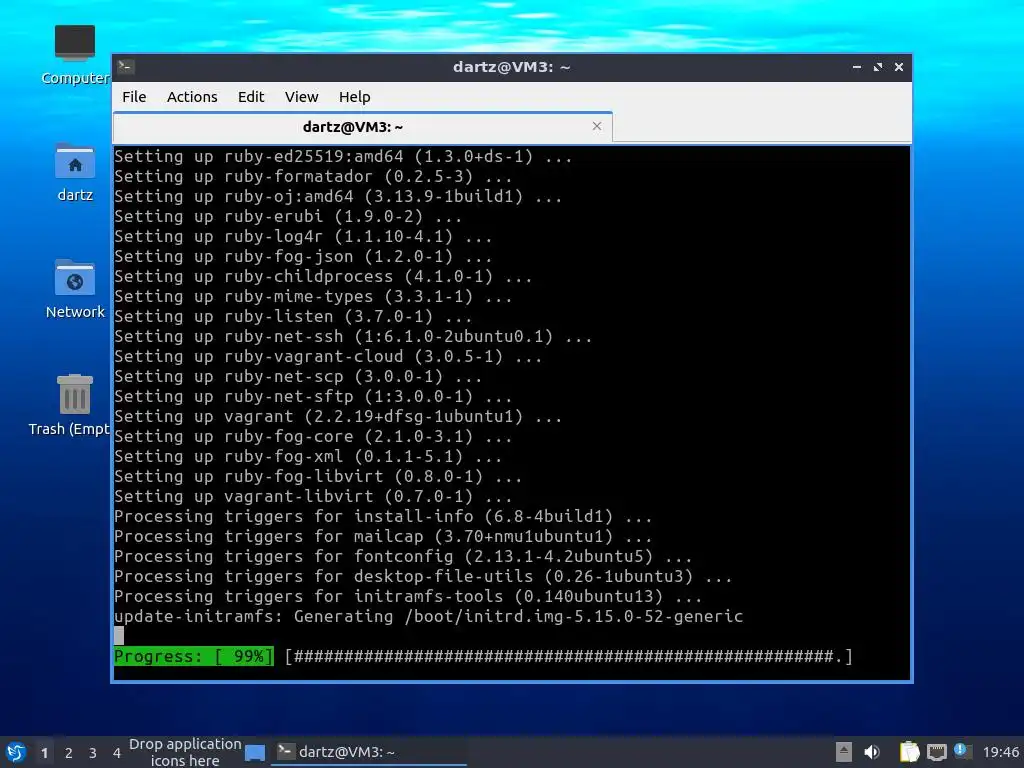The image size is (1024, 768).
Task: Switch to workspace 4
Action: tap(116, 752)
